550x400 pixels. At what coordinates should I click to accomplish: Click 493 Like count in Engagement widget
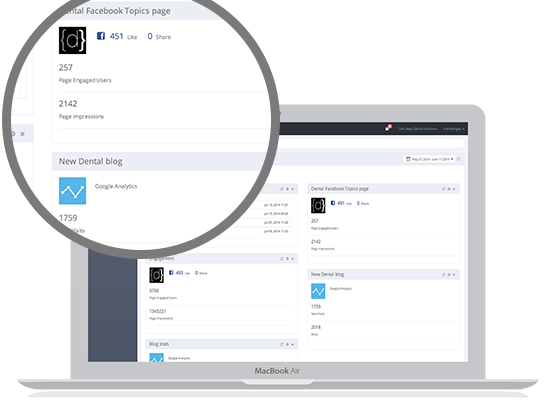point(182,273)
